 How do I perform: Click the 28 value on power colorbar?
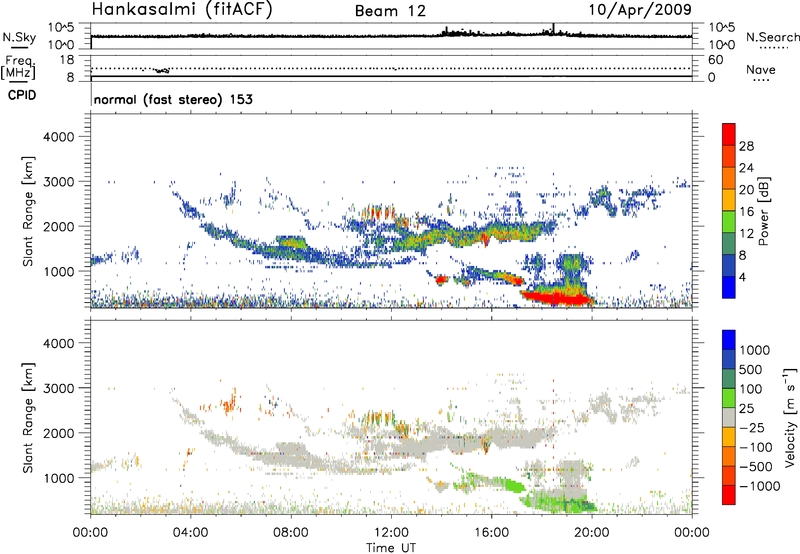coord(746,146)
